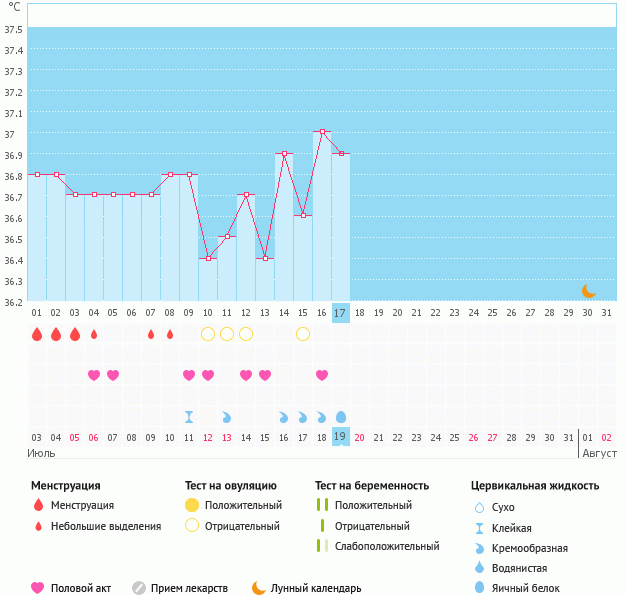Image resolution: width=626 pixels, height=595 pixels.
Task: Click the egg white fluid icon on day 17
Action: point(341,416)
